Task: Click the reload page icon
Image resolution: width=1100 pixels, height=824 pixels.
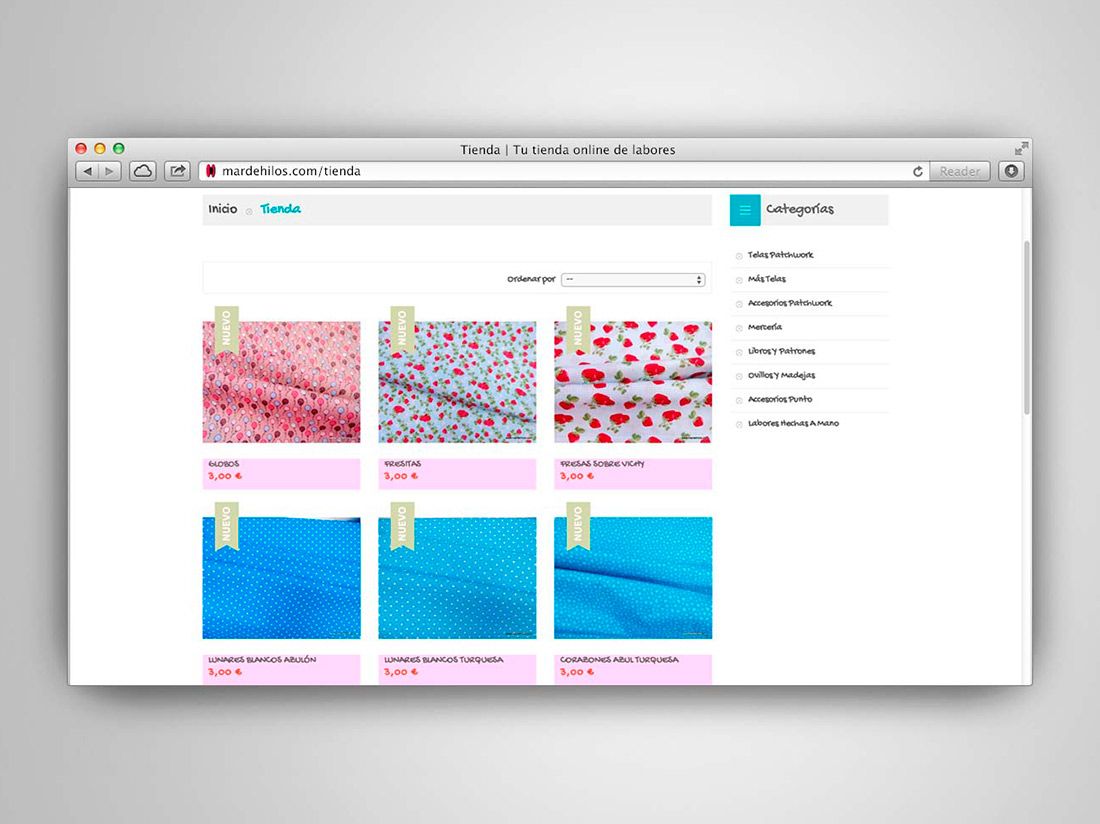Action: point(918,171)
